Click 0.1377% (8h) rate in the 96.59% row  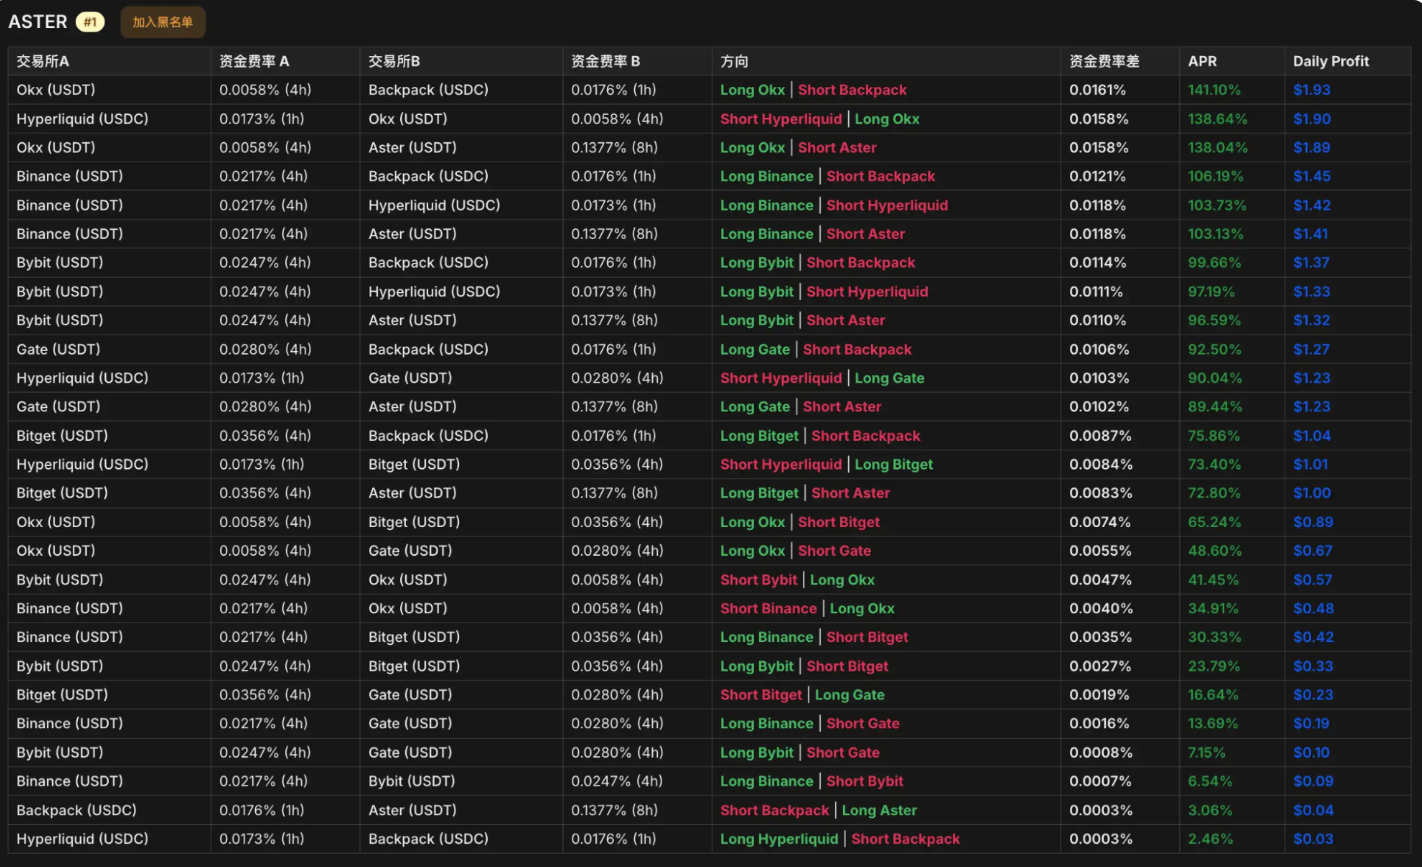pyautogui.click(x=614, y=321)
